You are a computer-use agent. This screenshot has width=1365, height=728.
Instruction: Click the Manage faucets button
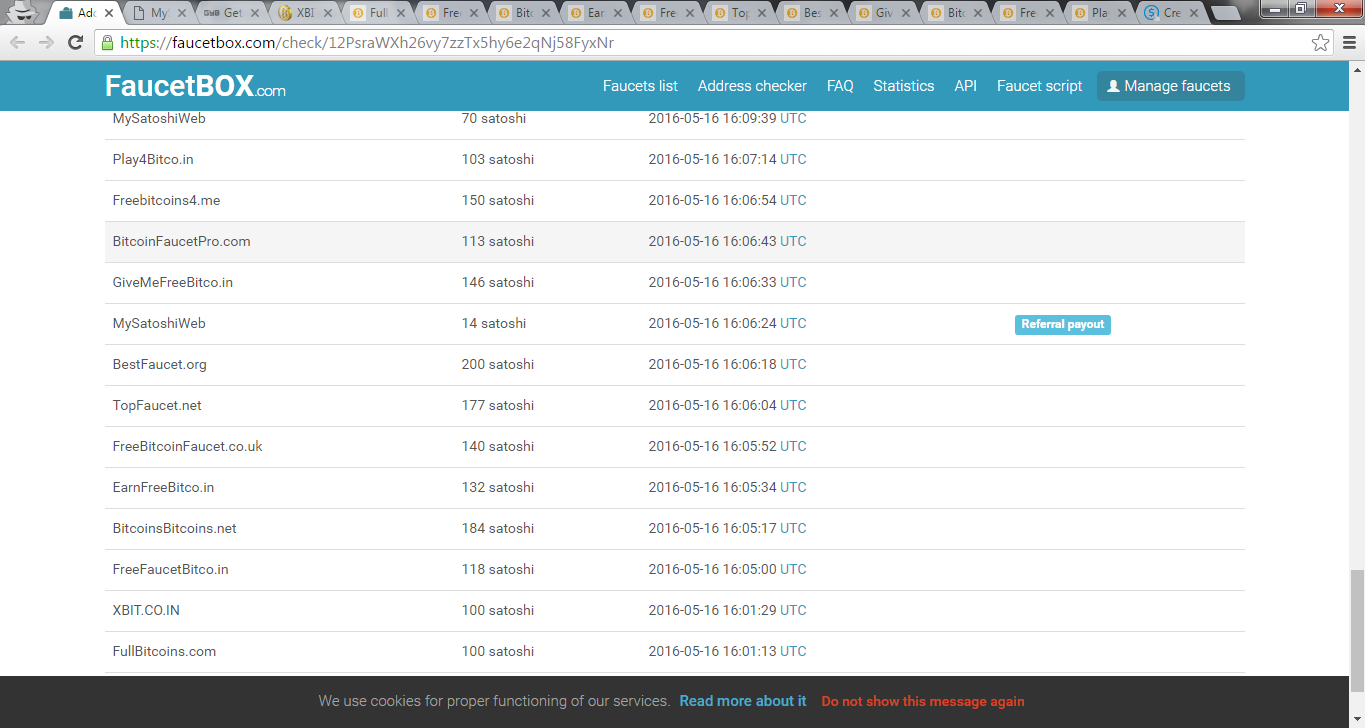1170,86
